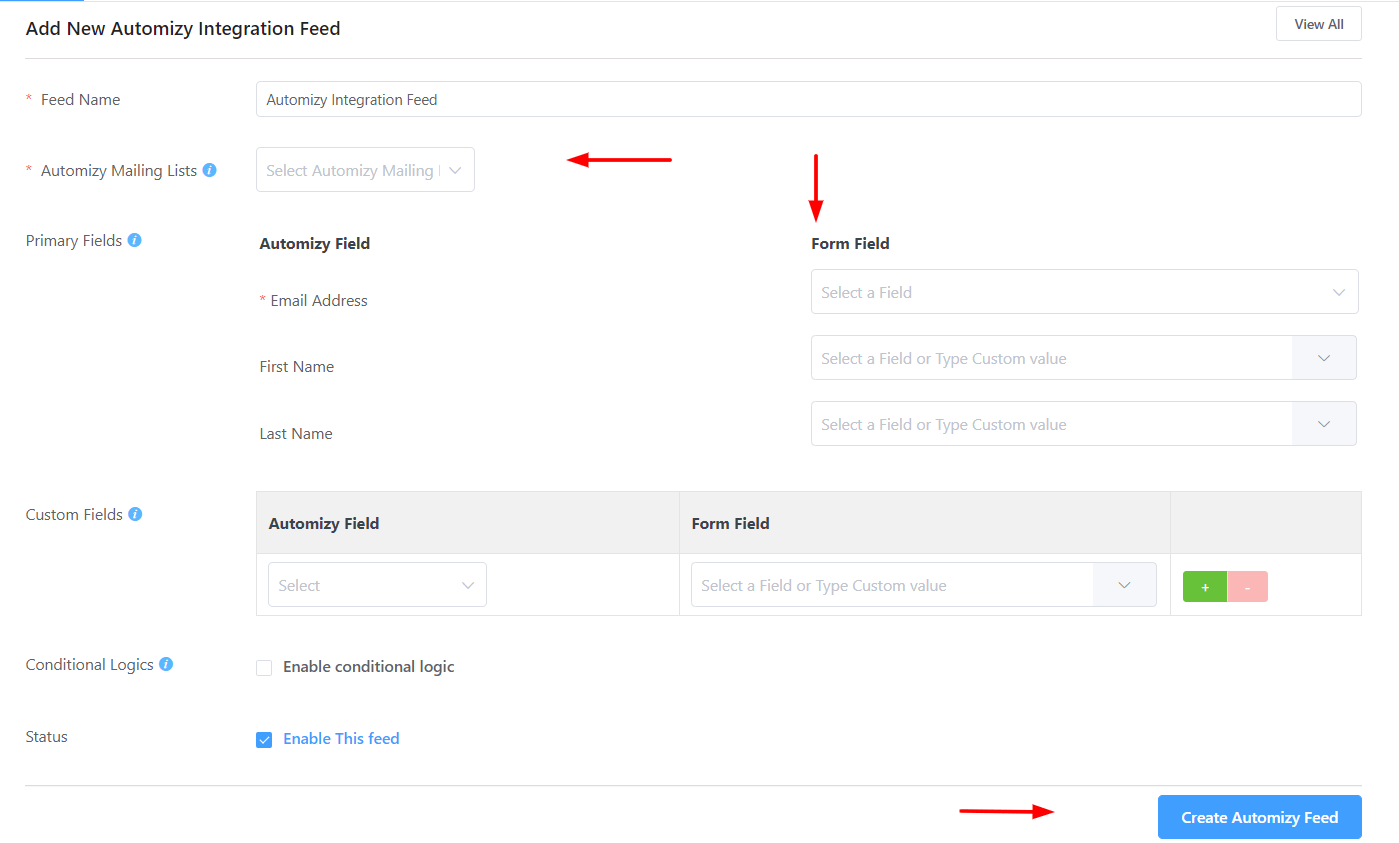Click info icon beside Custom Fields label
Viewport: 1399px width, 843px height.
click(x=135, y=514)
